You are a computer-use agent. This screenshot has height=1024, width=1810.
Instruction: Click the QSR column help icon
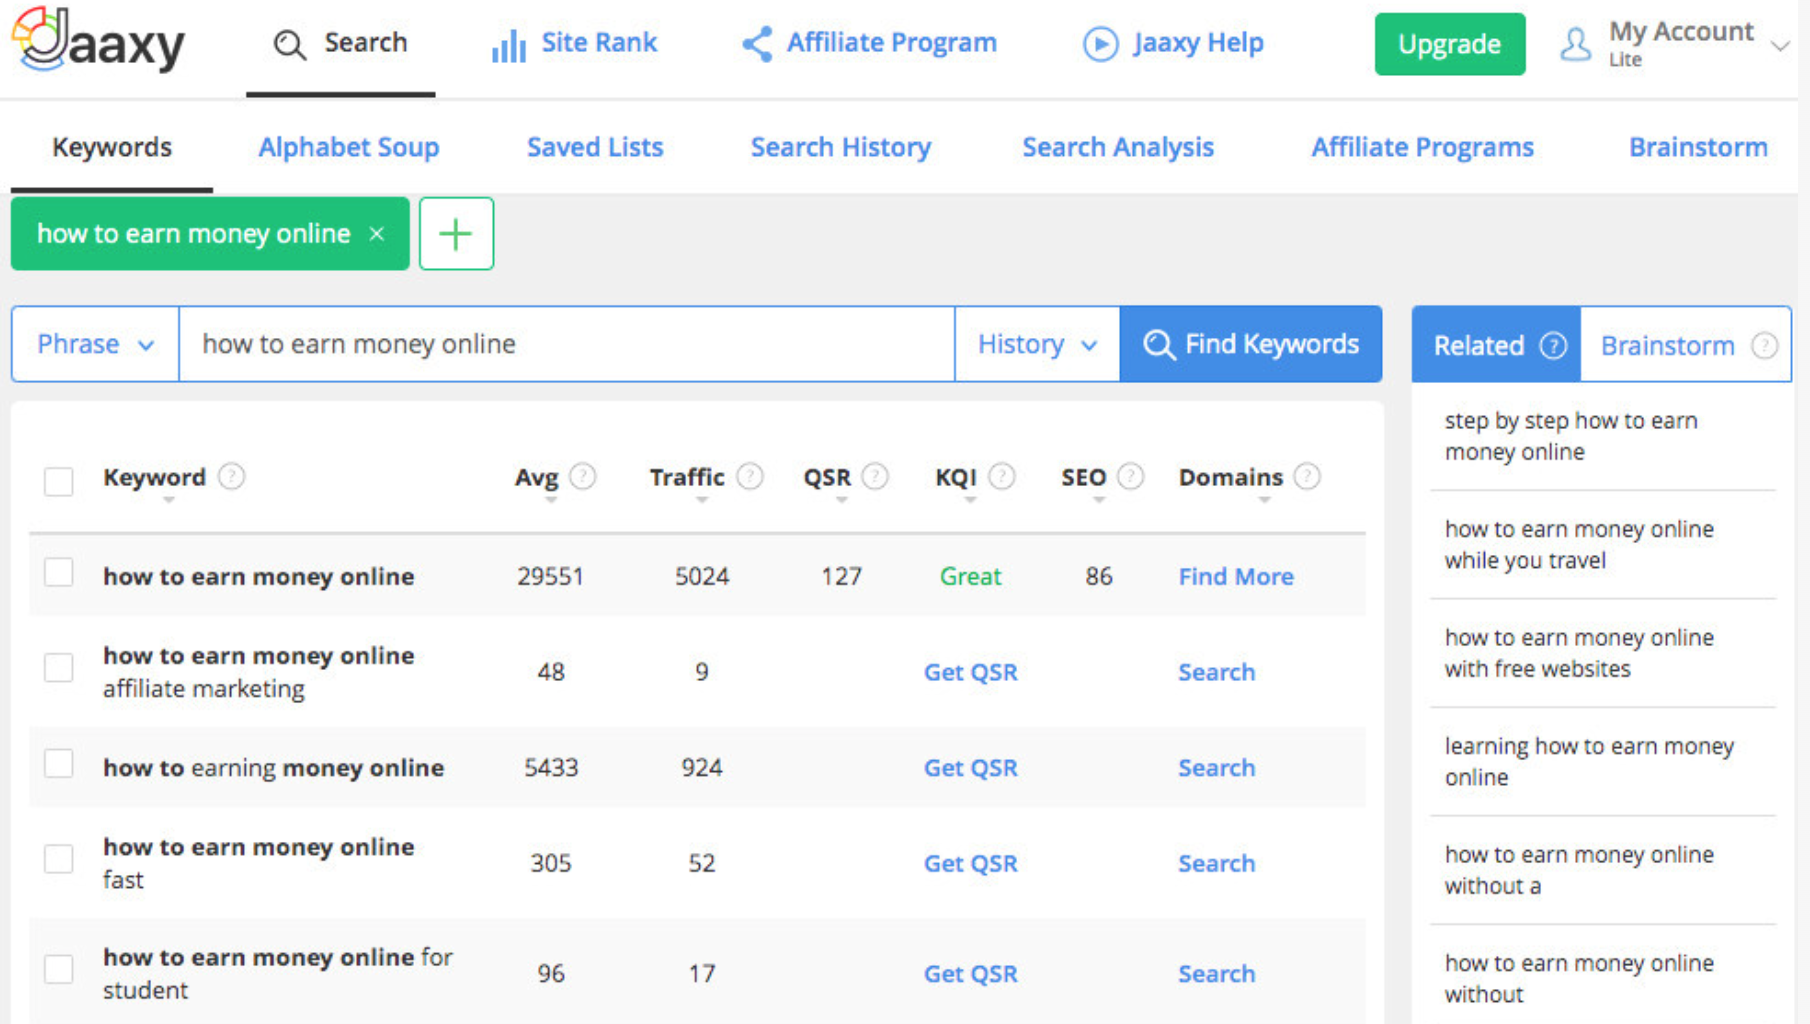(x=875, y=477)
